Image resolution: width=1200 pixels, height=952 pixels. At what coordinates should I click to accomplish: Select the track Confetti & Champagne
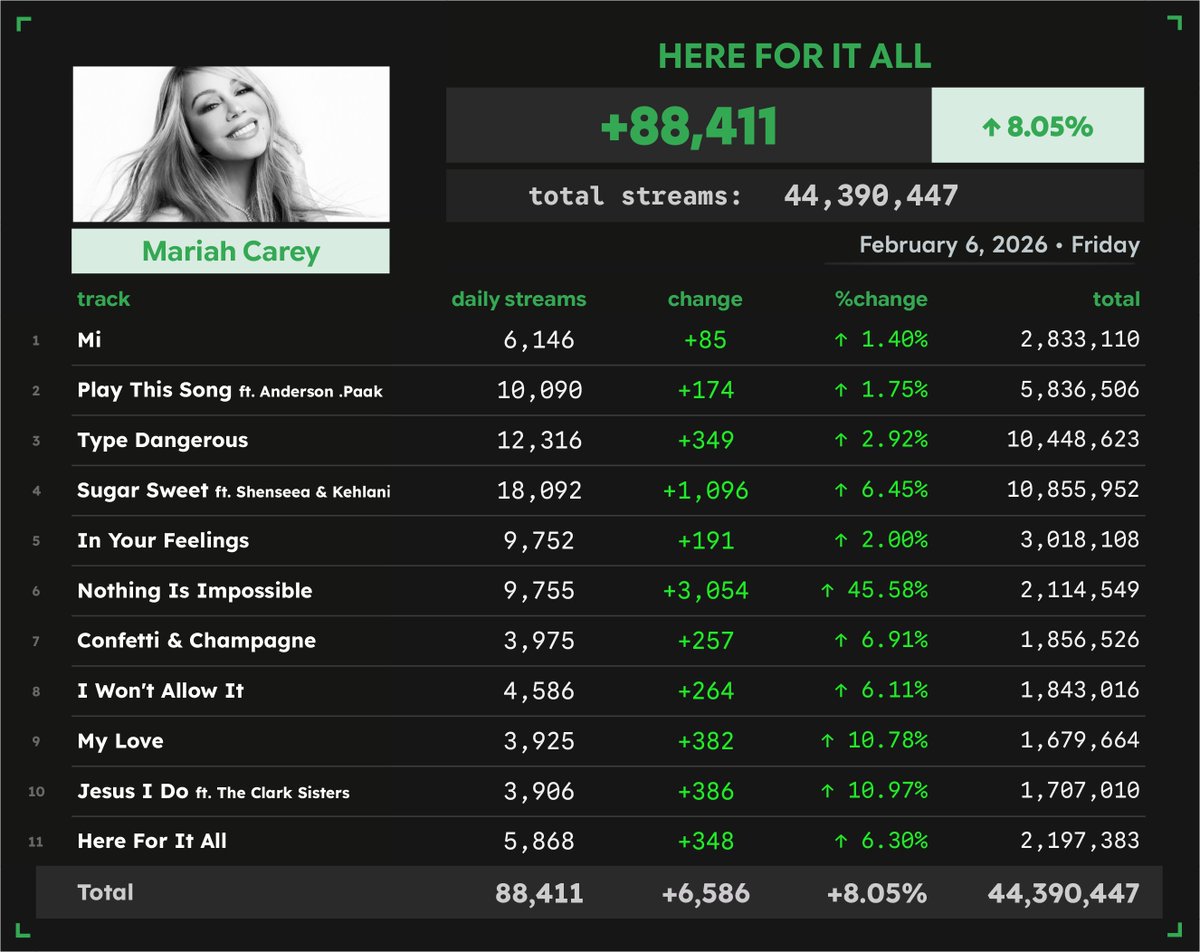[197, 641]
